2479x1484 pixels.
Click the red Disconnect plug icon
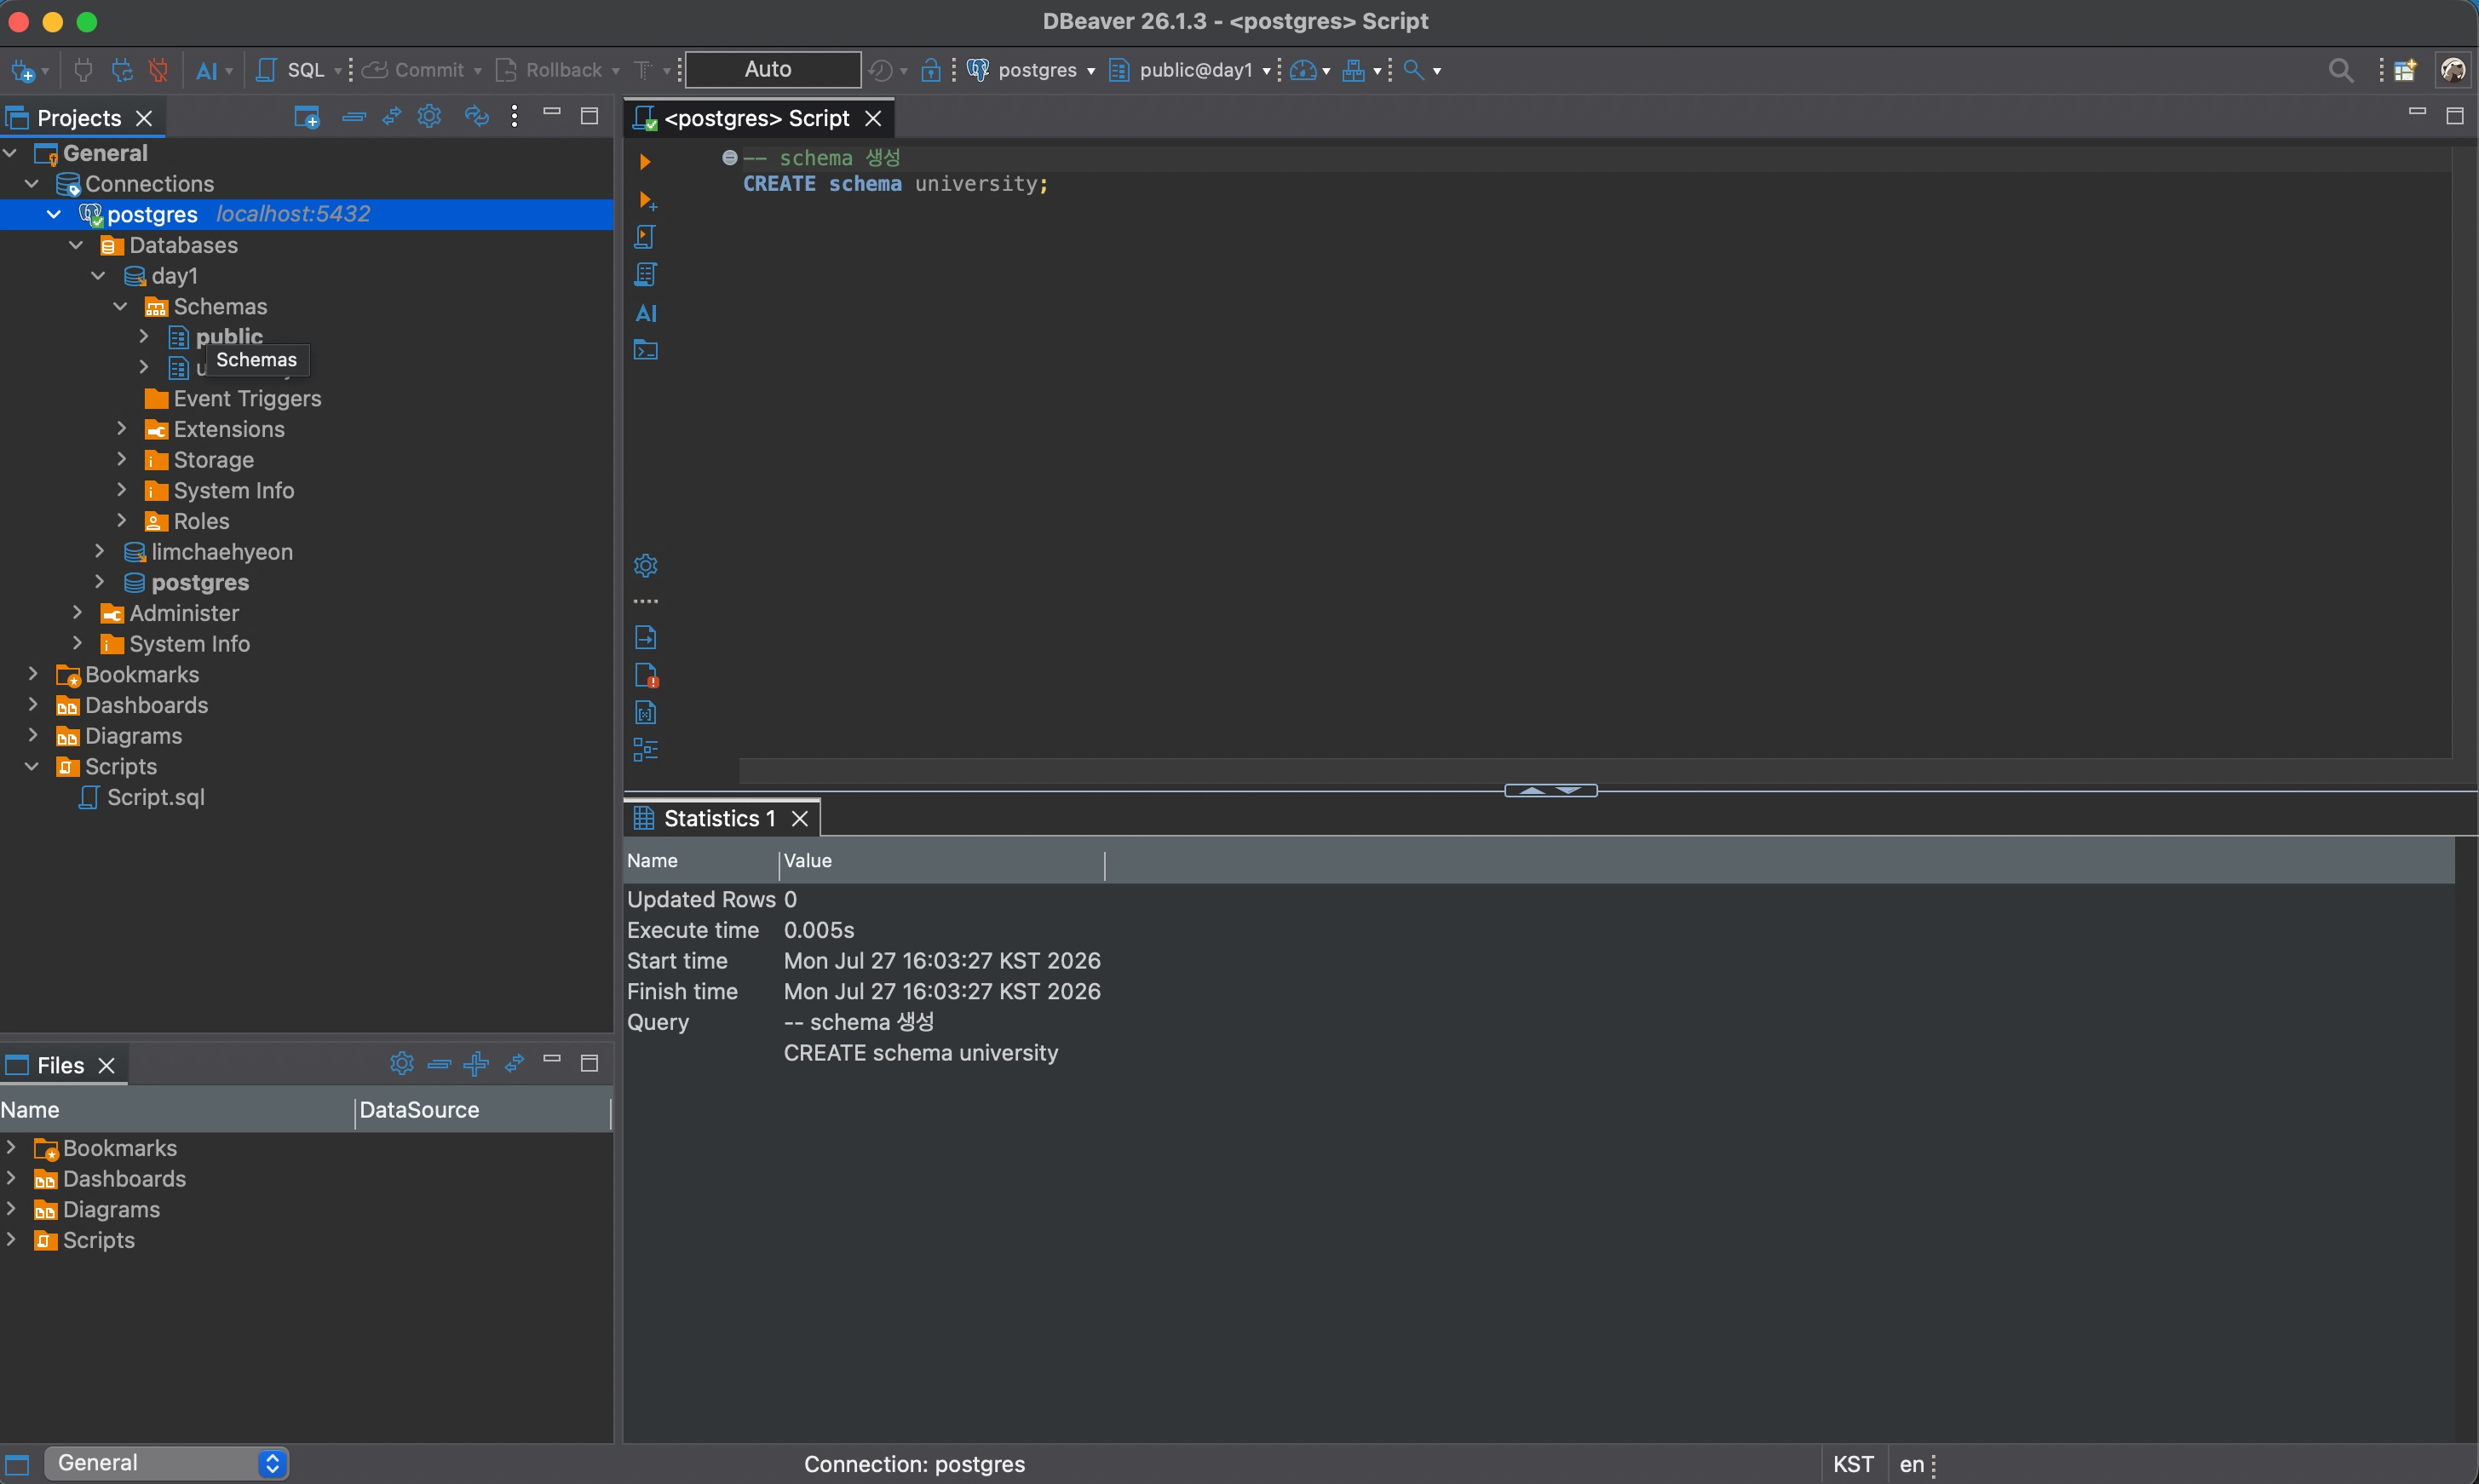tap(158, 70)
